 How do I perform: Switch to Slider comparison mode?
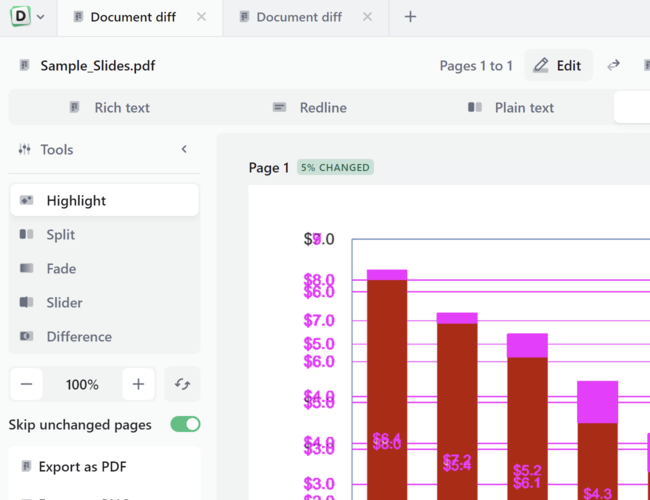pyautogui.click(x=104, y=302)
